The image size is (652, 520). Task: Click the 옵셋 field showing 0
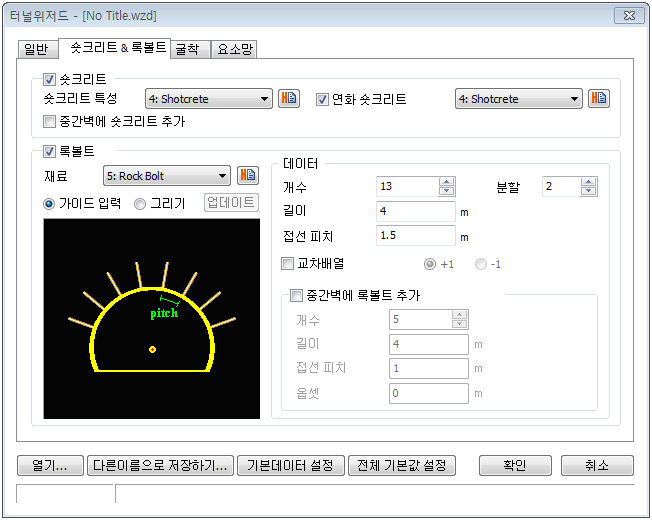[x=429, y=393]
